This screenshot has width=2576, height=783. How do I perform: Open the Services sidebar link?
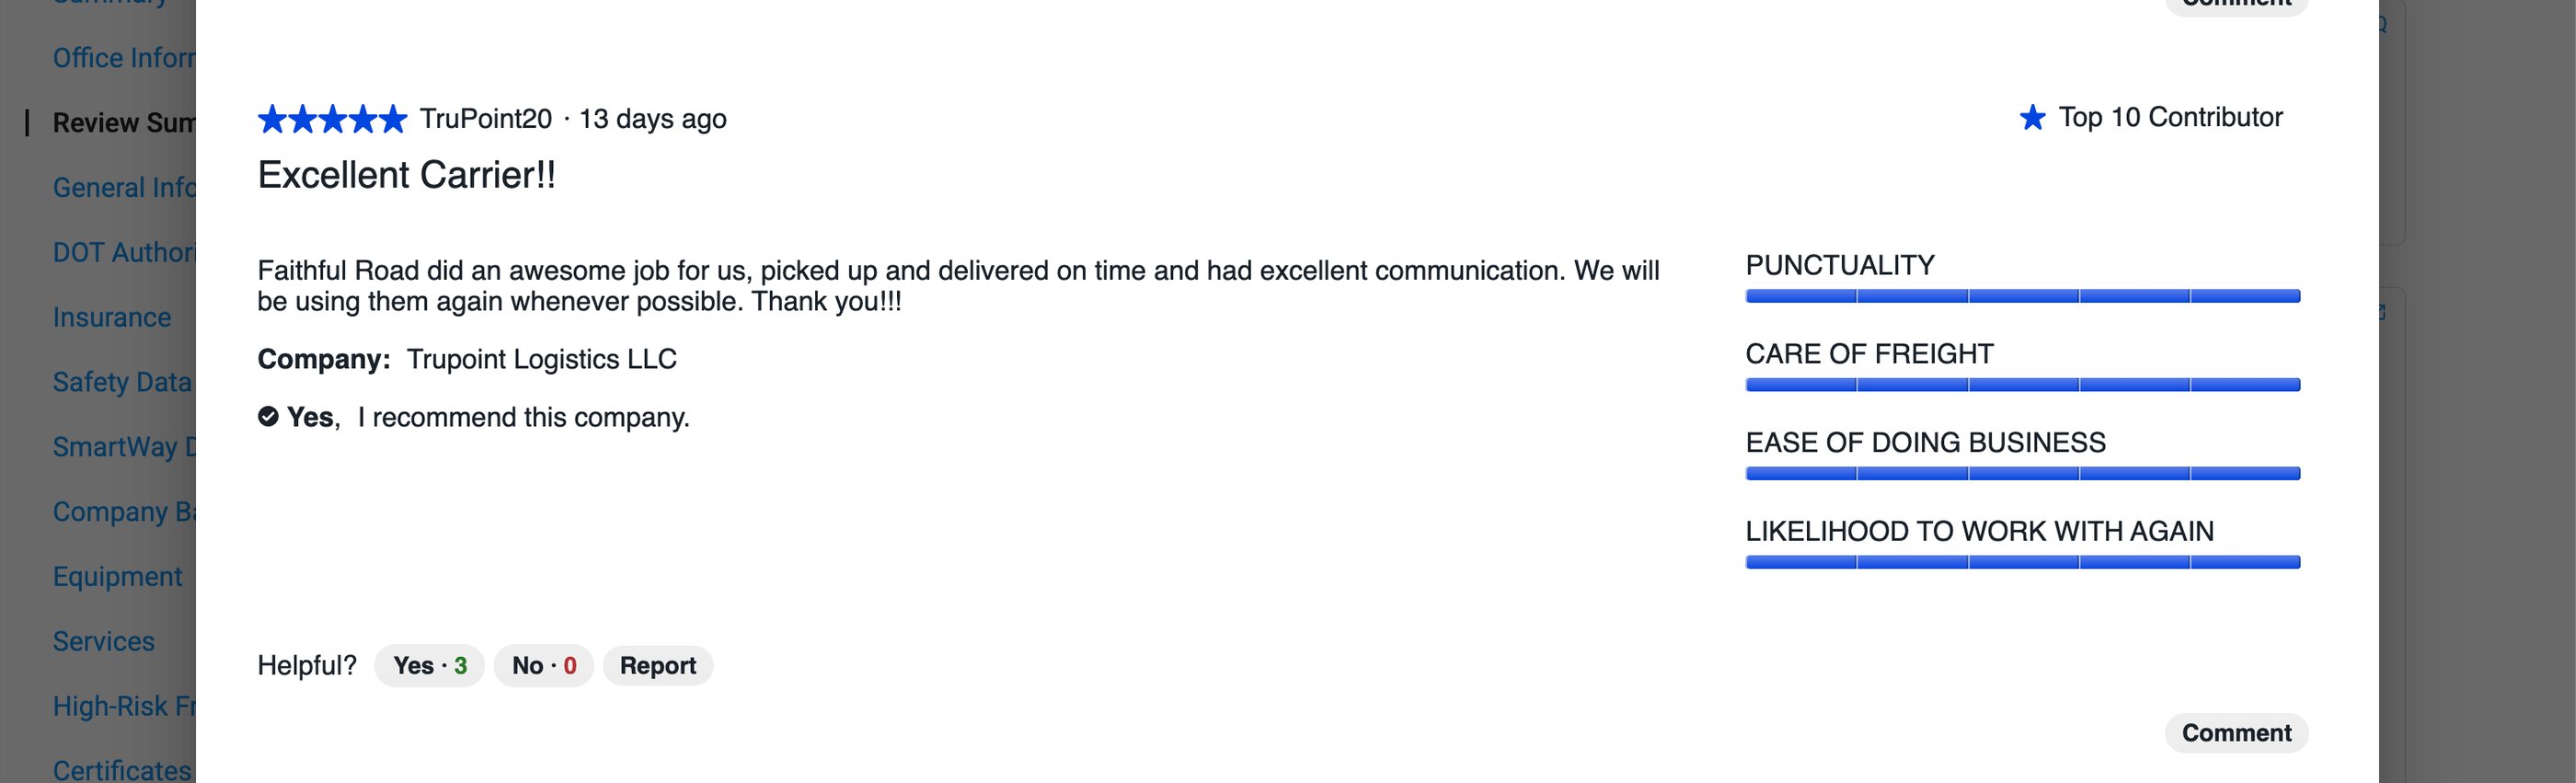(104, 641)
